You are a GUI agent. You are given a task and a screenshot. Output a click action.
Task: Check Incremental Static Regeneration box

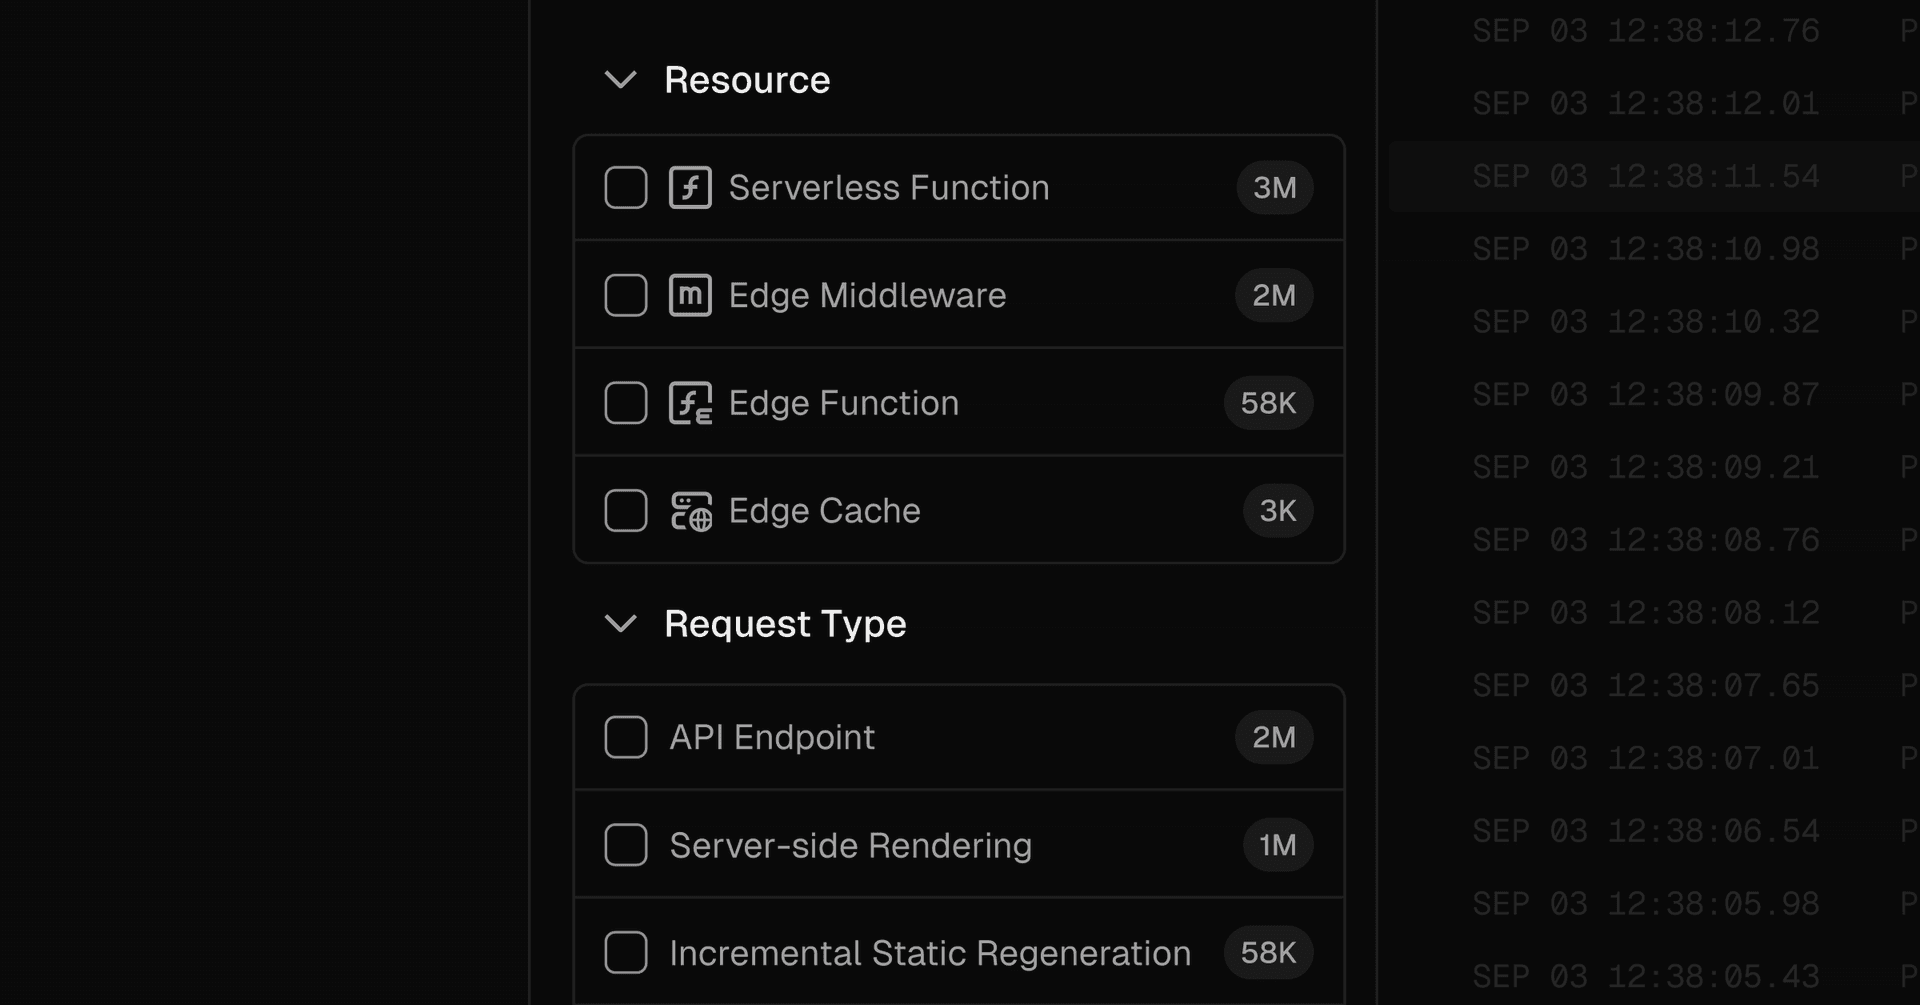pos(626,953)
